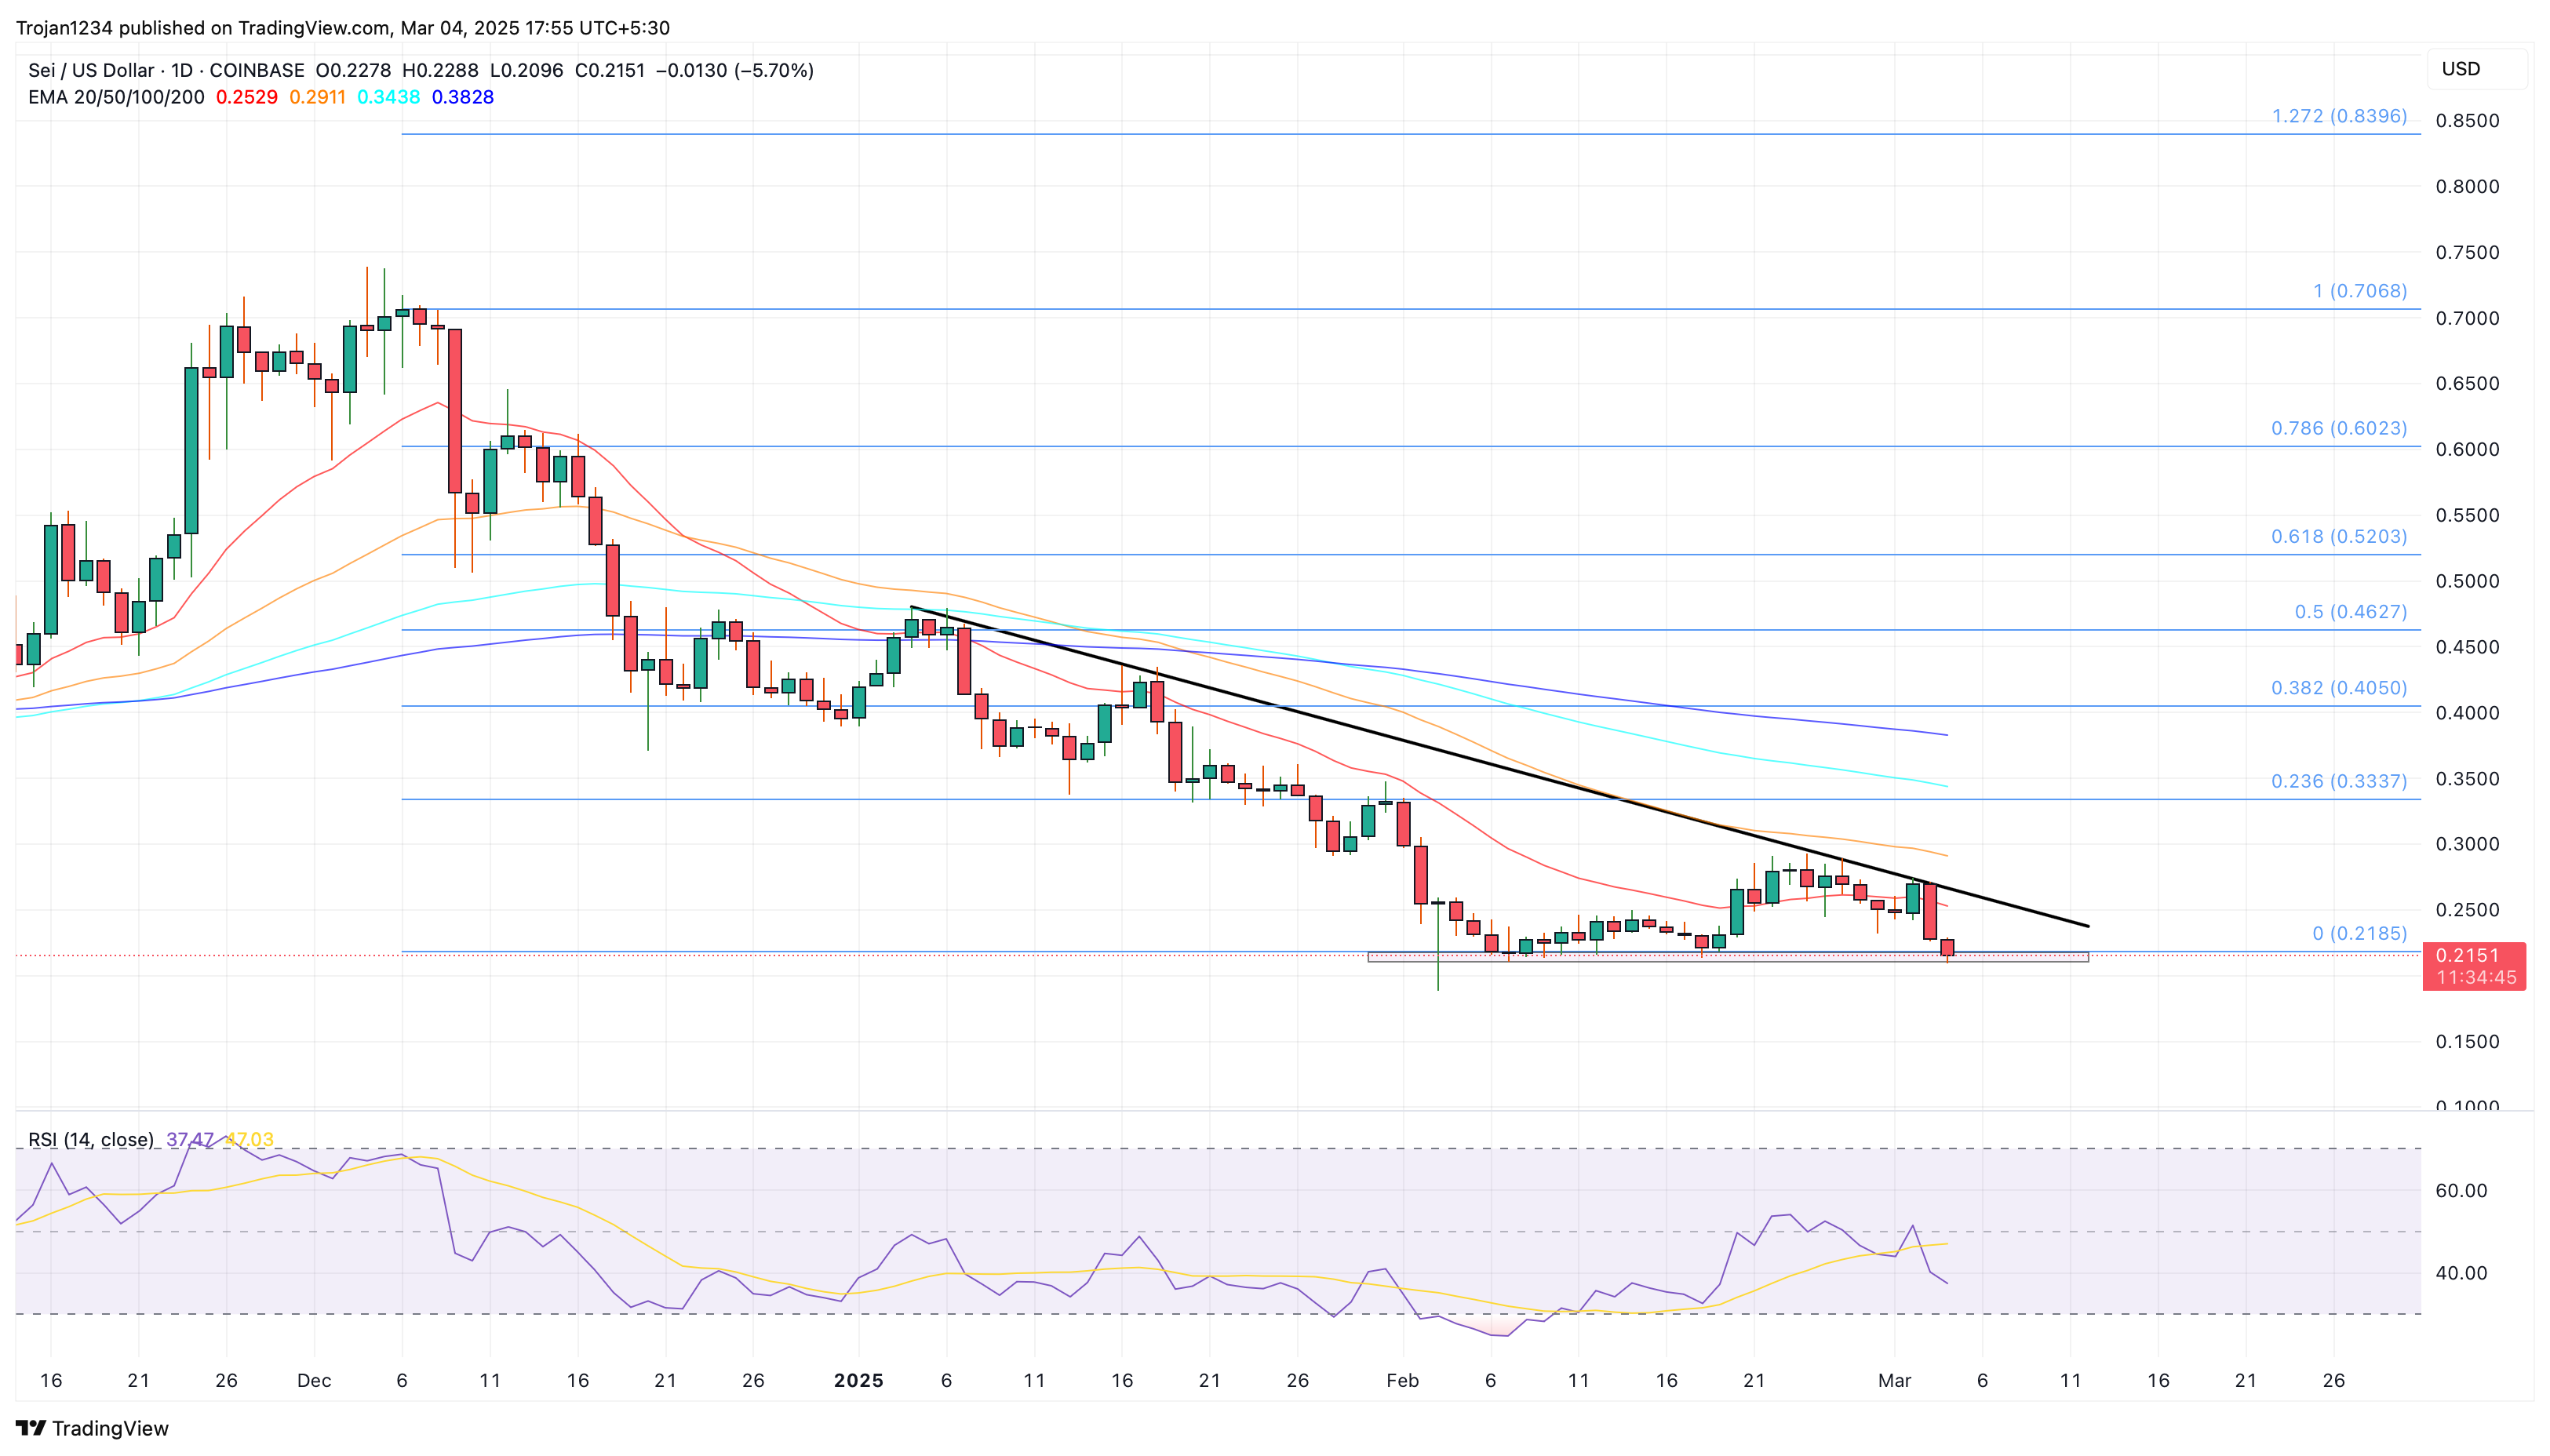Click the 0.236 (0.3337) Fibonacci label
The height and width of the screenshot is (1456, 2550).
click(2339, 781)
